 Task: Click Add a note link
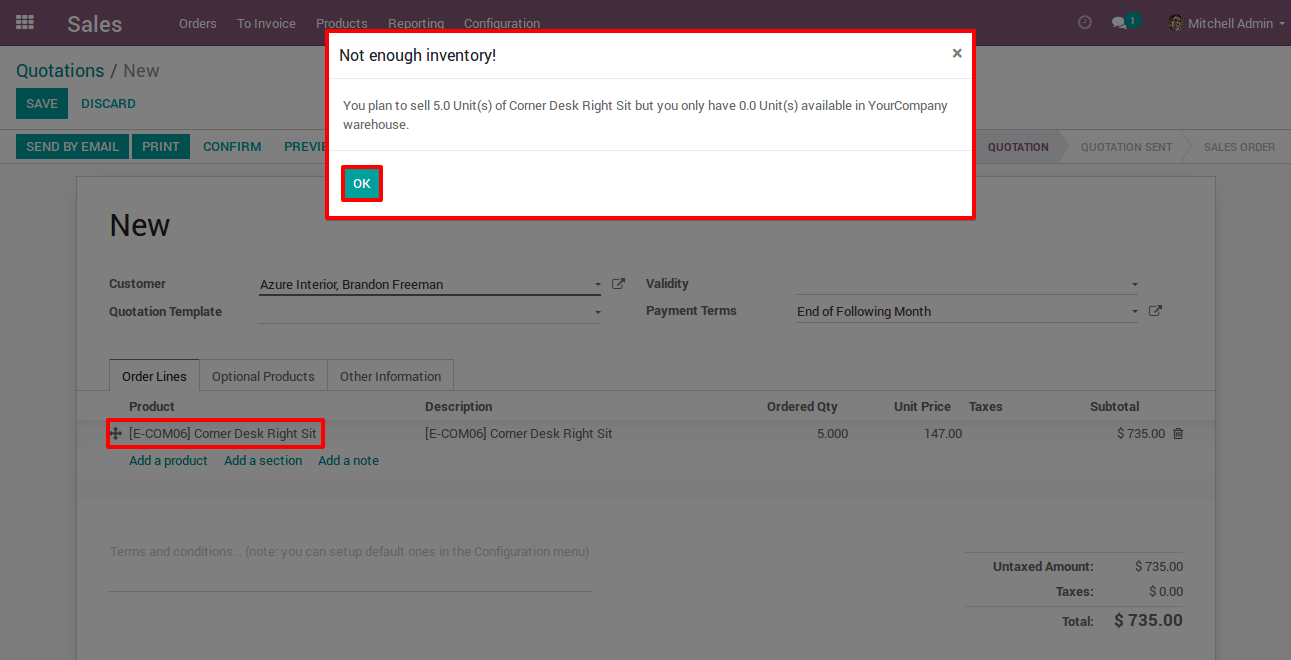(x=348, y=461)
